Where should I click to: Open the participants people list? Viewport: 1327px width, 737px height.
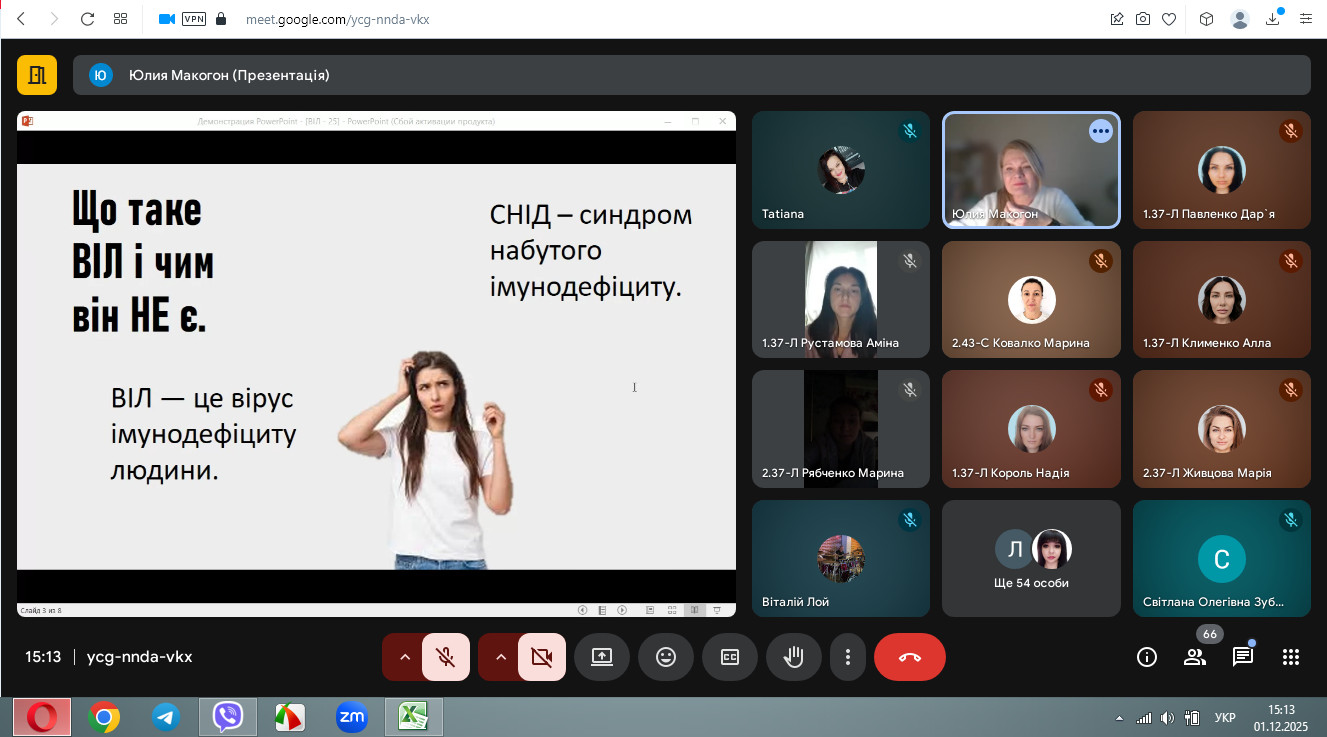pos(1195,657)
